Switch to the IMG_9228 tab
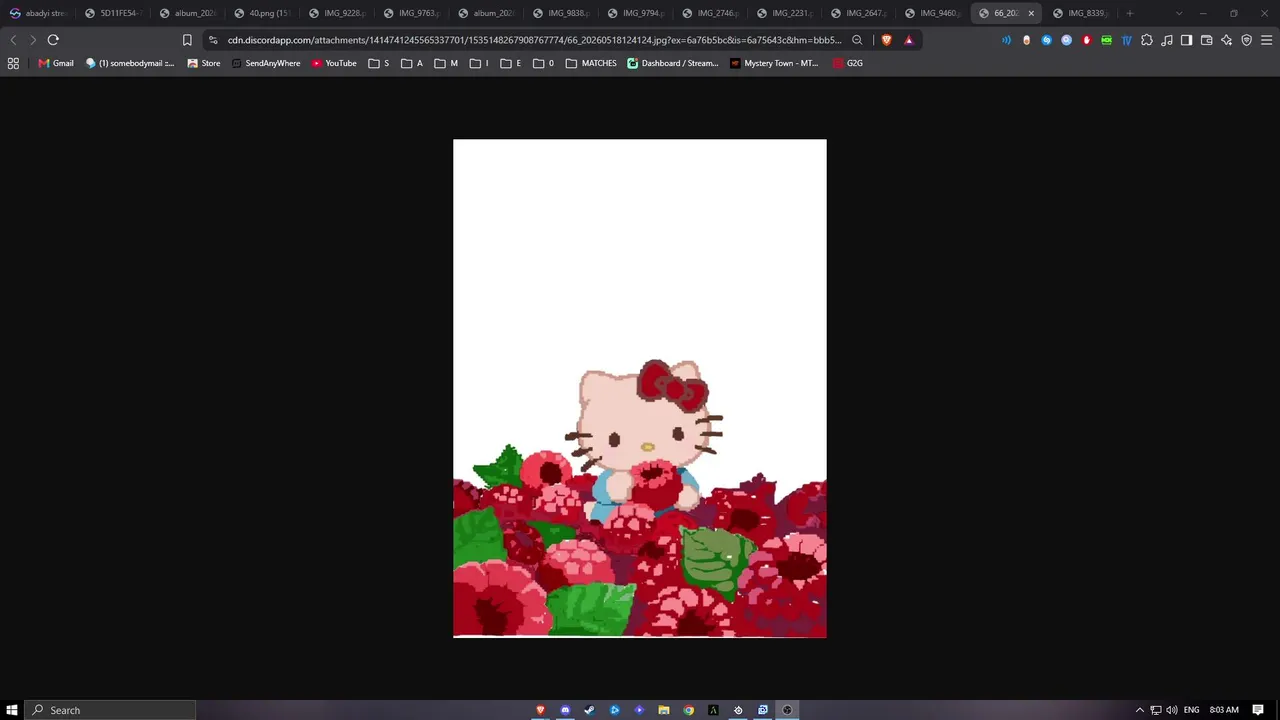Screen dimensions: 1280x720 [337, 13]
